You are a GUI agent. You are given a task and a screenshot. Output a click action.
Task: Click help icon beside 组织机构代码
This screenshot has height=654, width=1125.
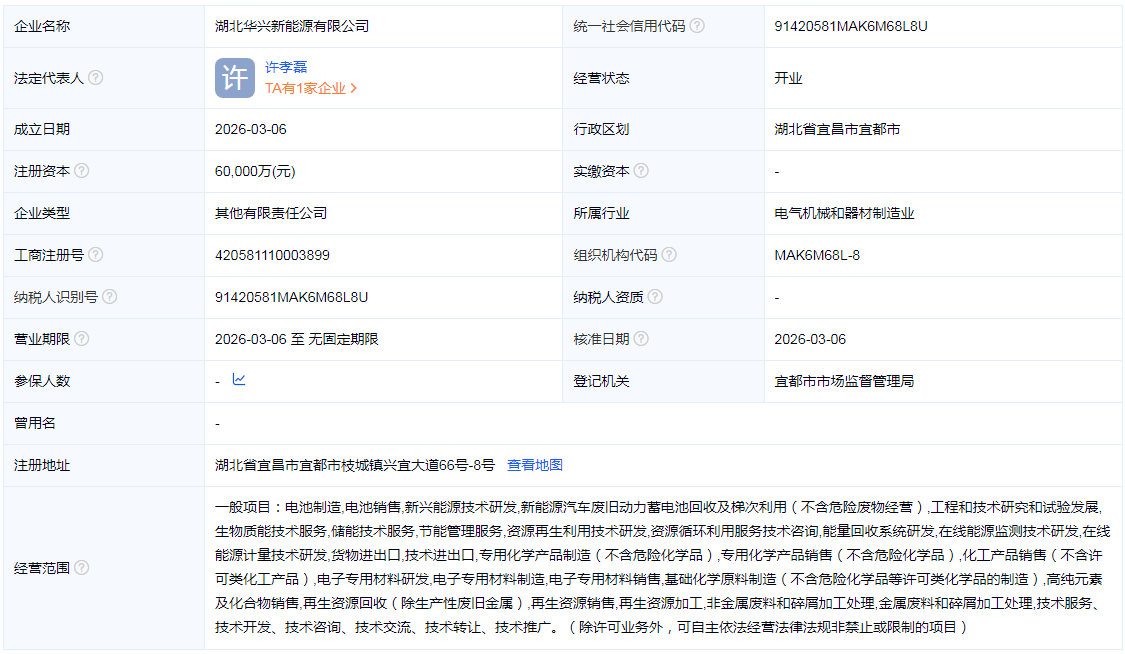(x=667, y=255)
